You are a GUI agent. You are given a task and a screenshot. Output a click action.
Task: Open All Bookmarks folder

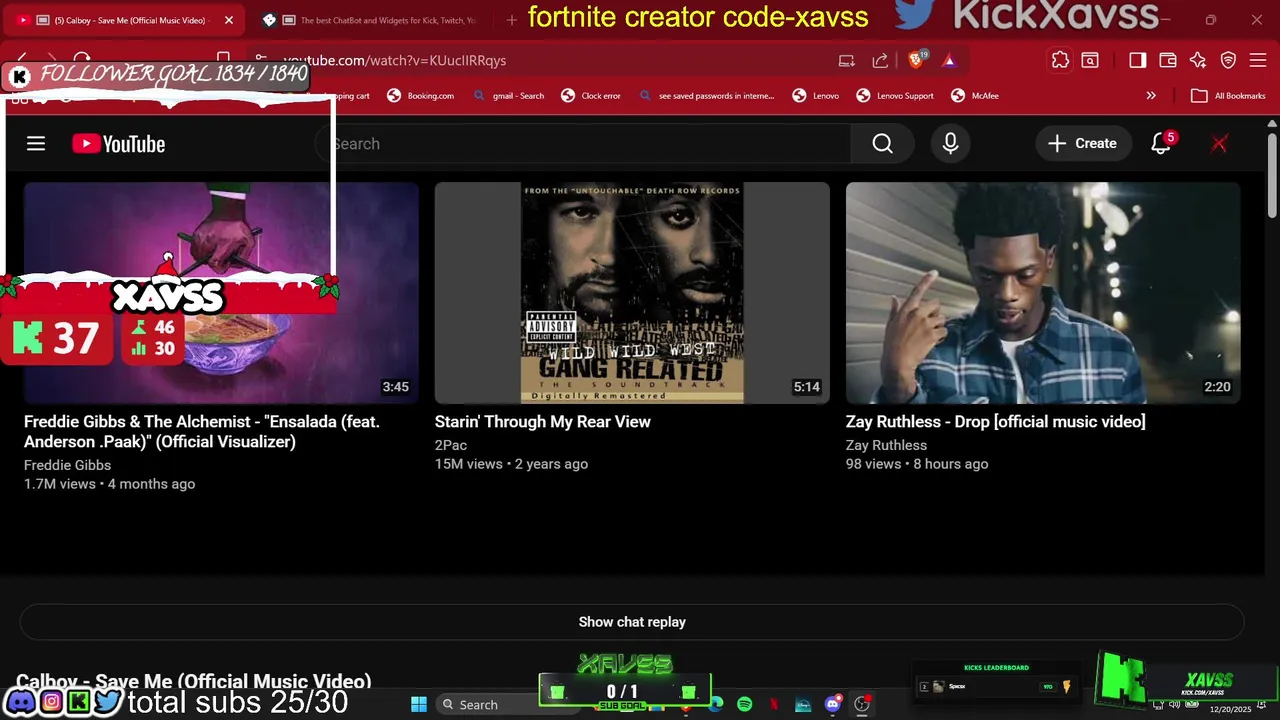pos(1228,96)
